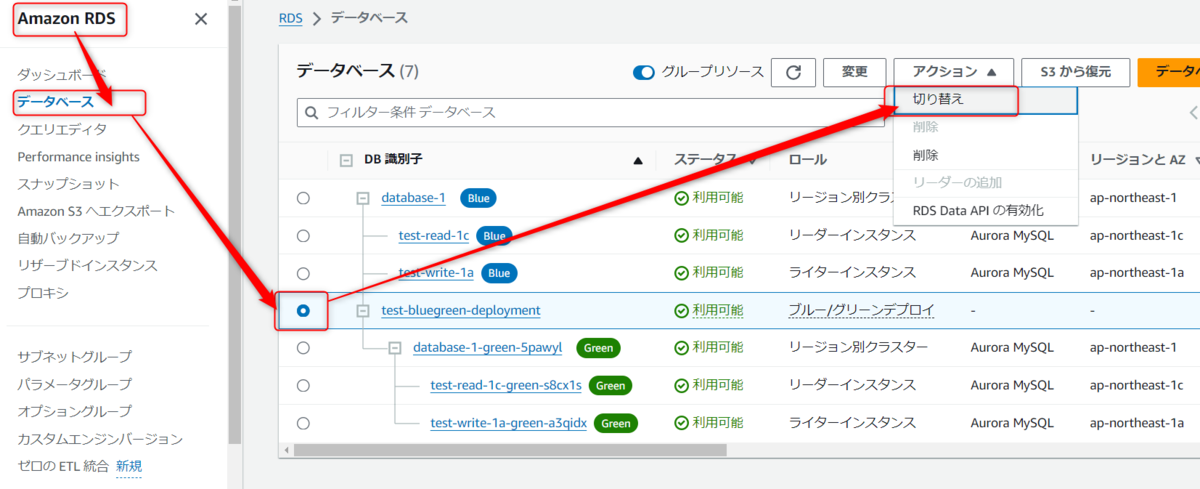Open カスタムエンジンバージョン in the sidebar

100,439
